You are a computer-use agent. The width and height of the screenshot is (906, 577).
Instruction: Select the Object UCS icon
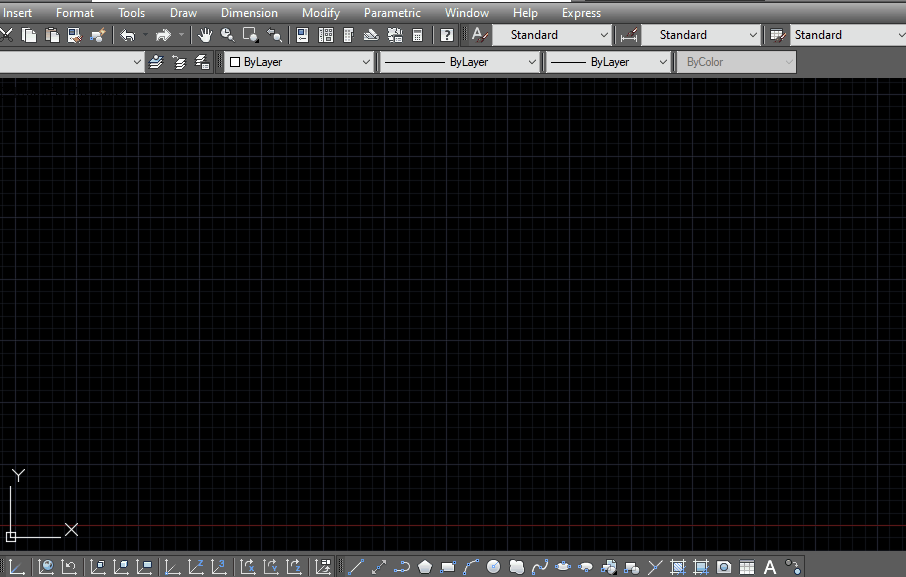point(121,567)
